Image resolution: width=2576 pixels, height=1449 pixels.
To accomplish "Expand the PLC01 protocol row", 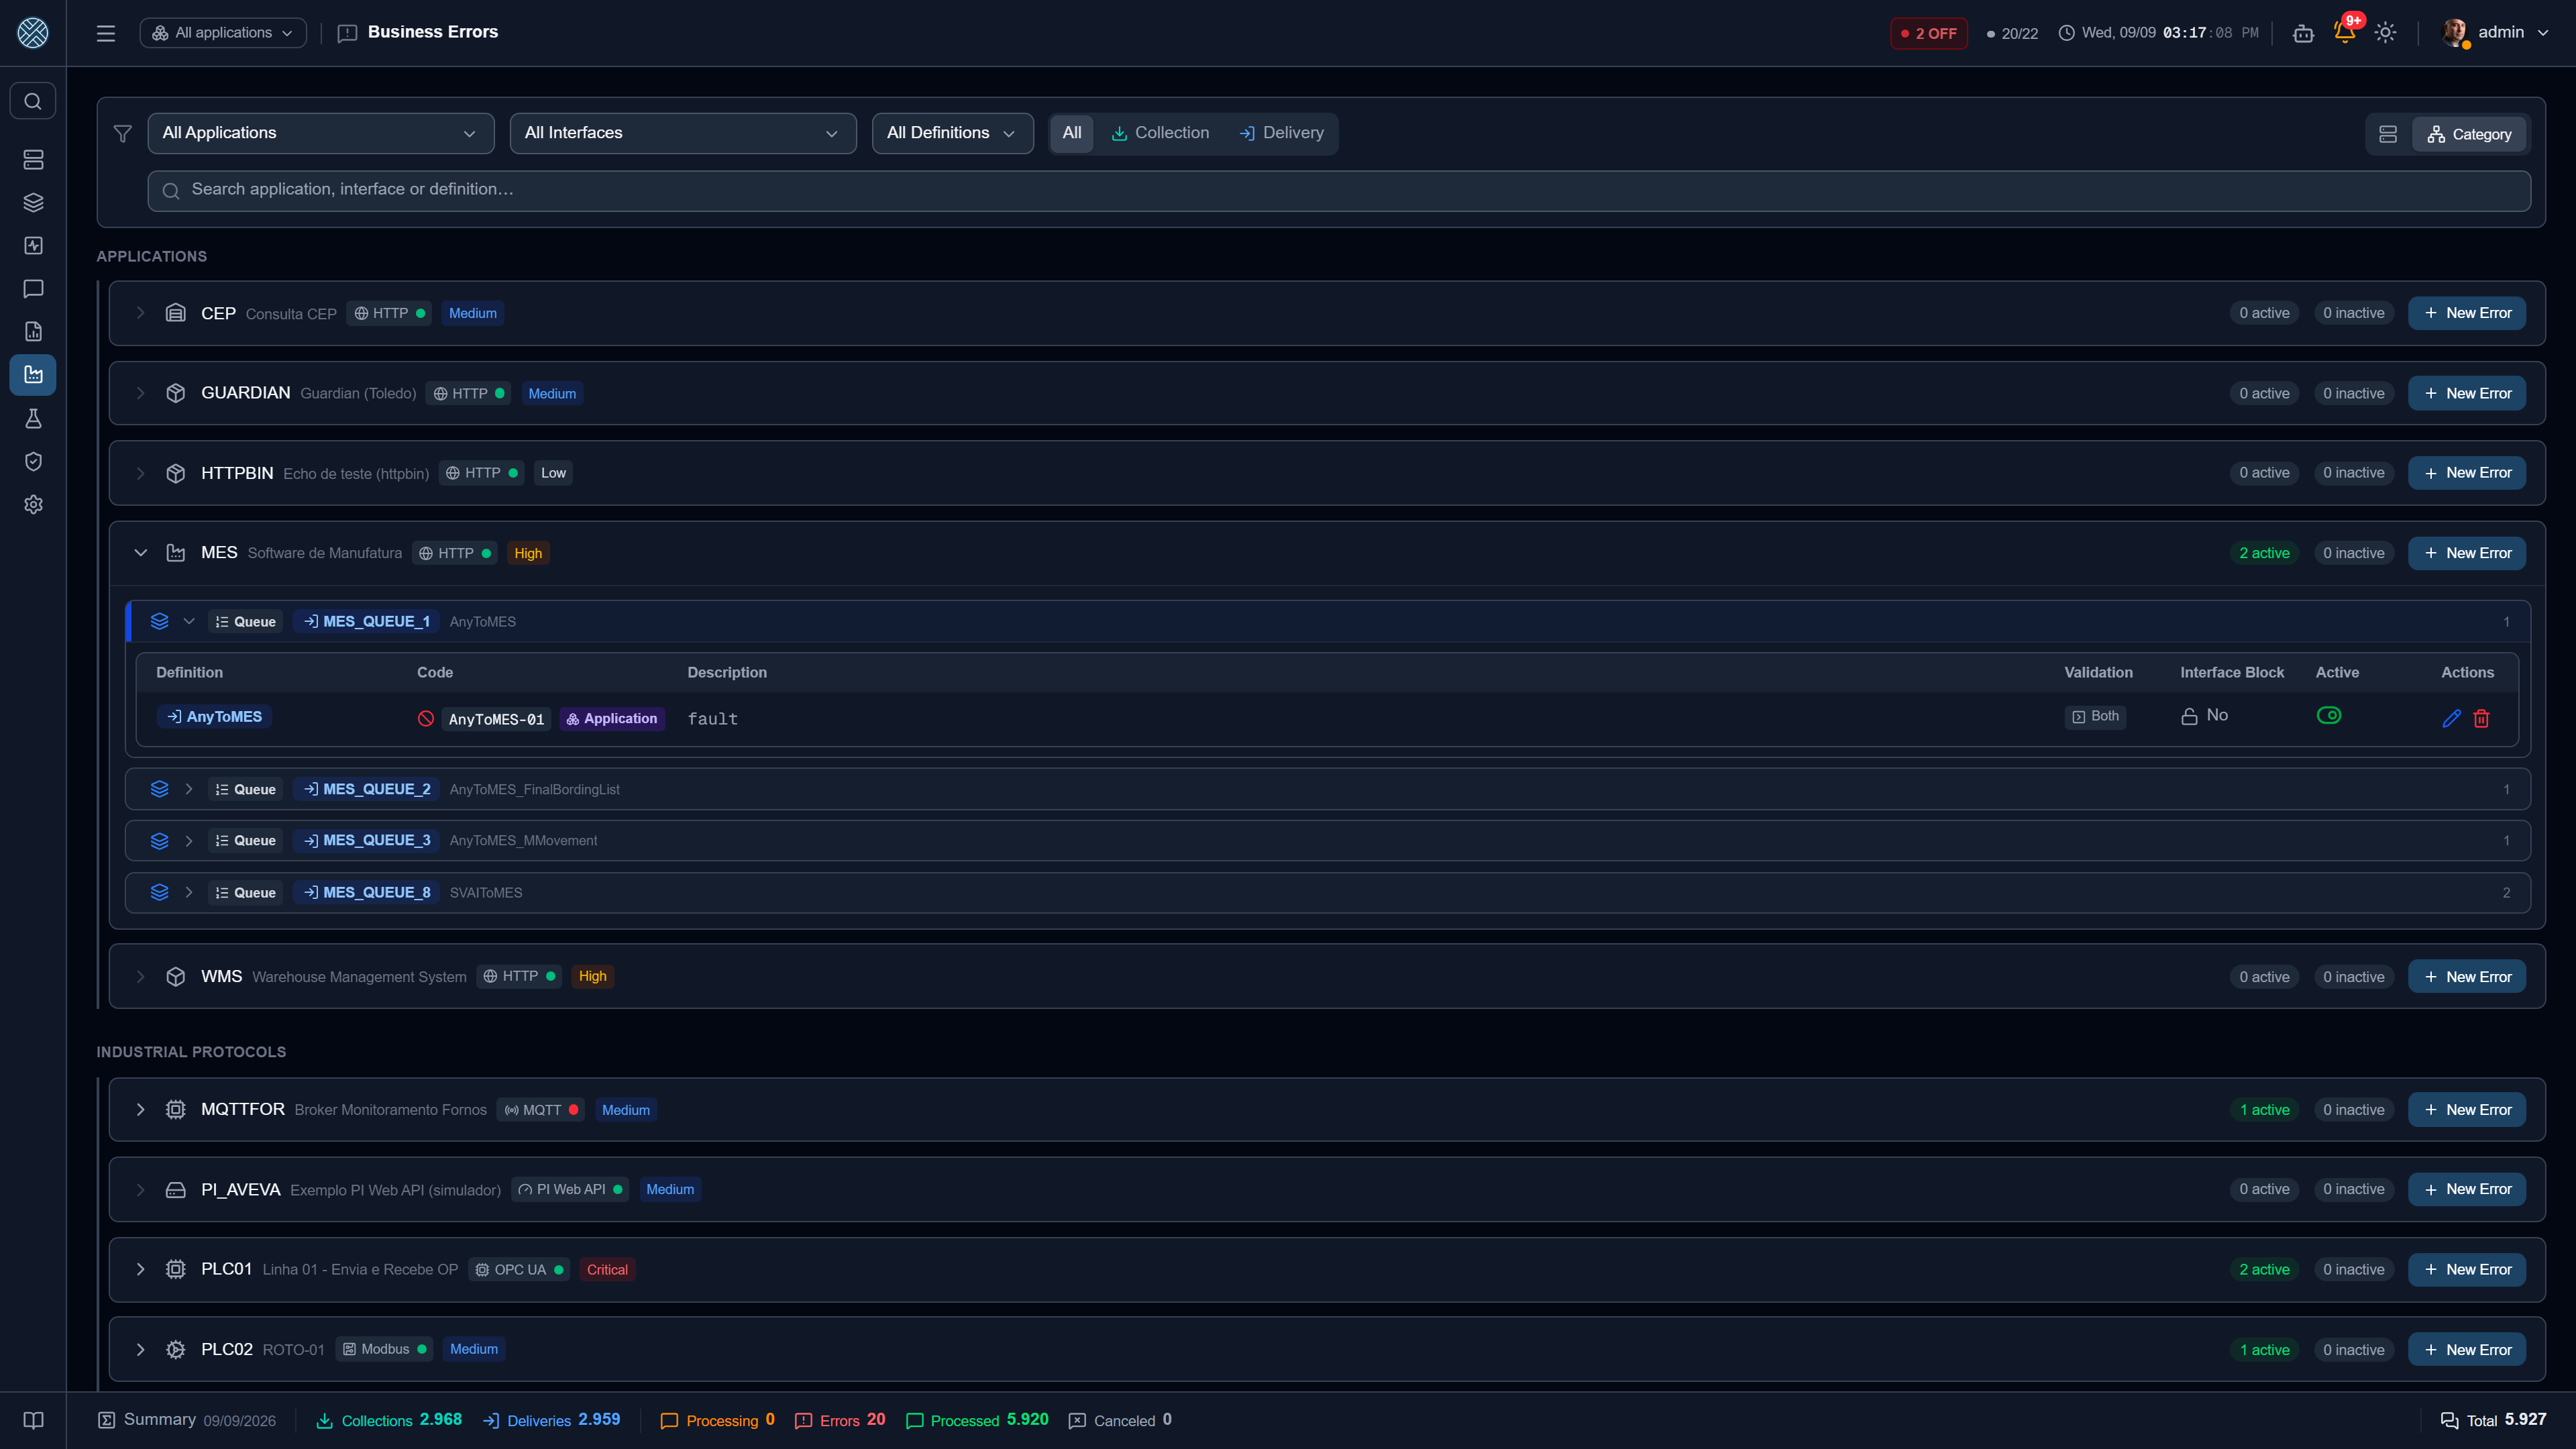I will [141, 1269].
